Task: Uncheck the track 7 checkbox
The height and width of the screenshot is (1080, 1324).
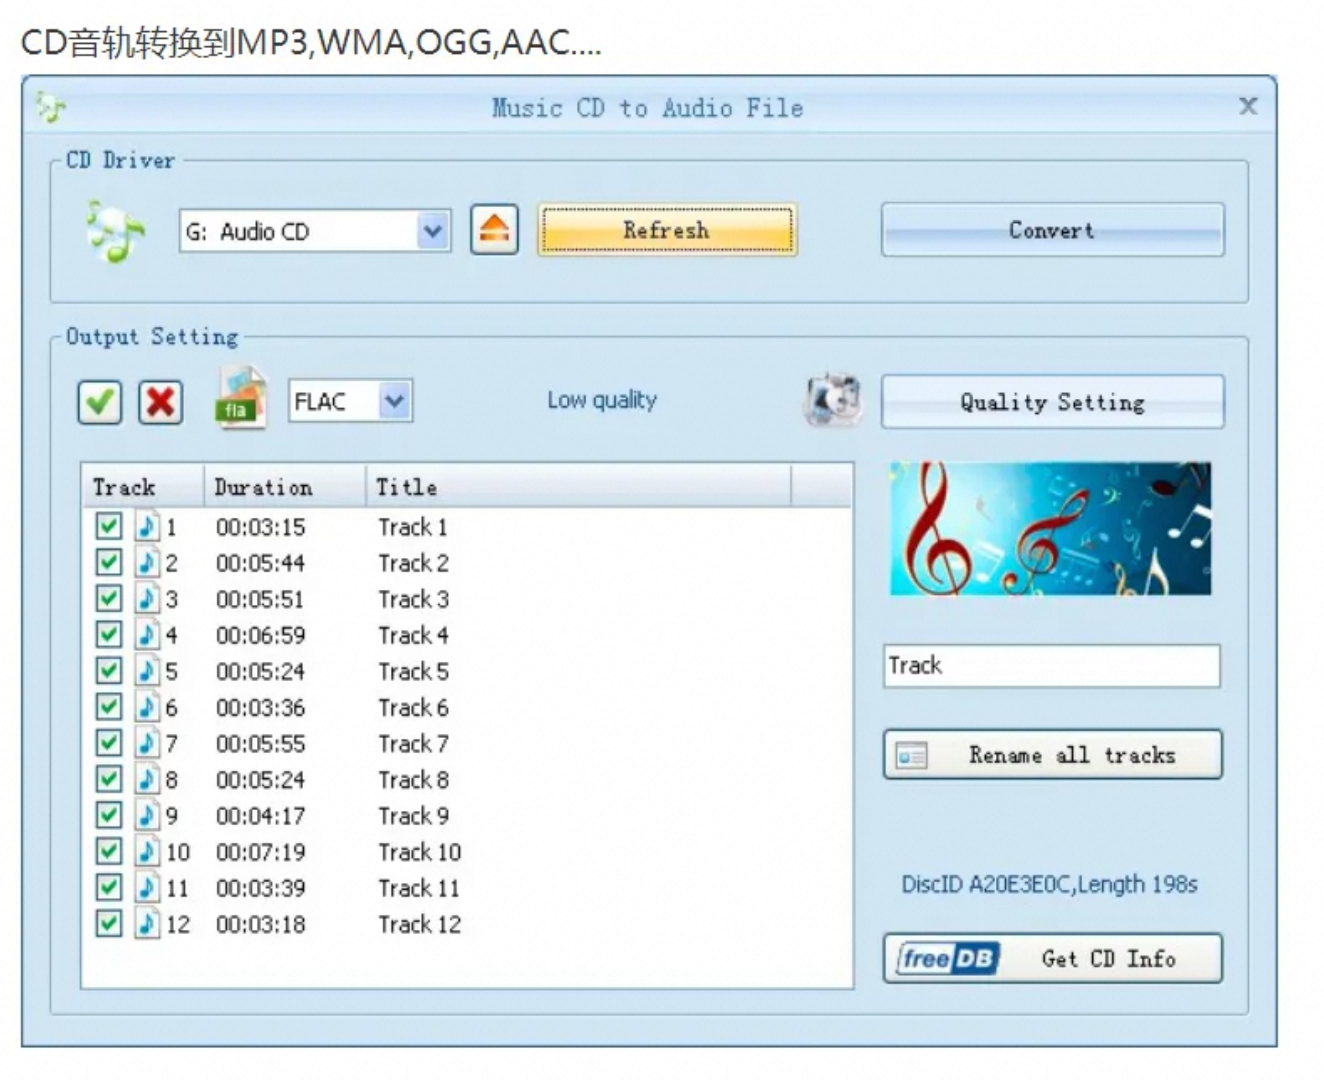Action: (108, 743)
